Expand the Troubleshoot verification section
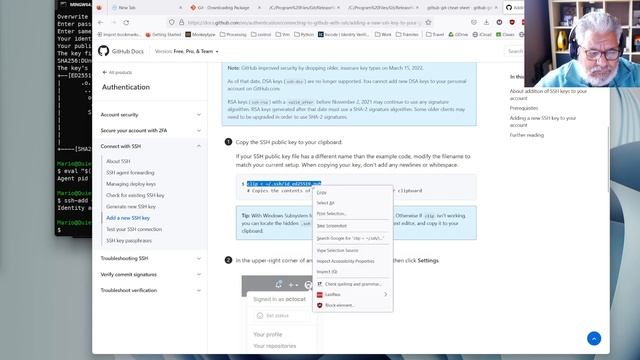This screenshot has width=640, height=360. 151,290
